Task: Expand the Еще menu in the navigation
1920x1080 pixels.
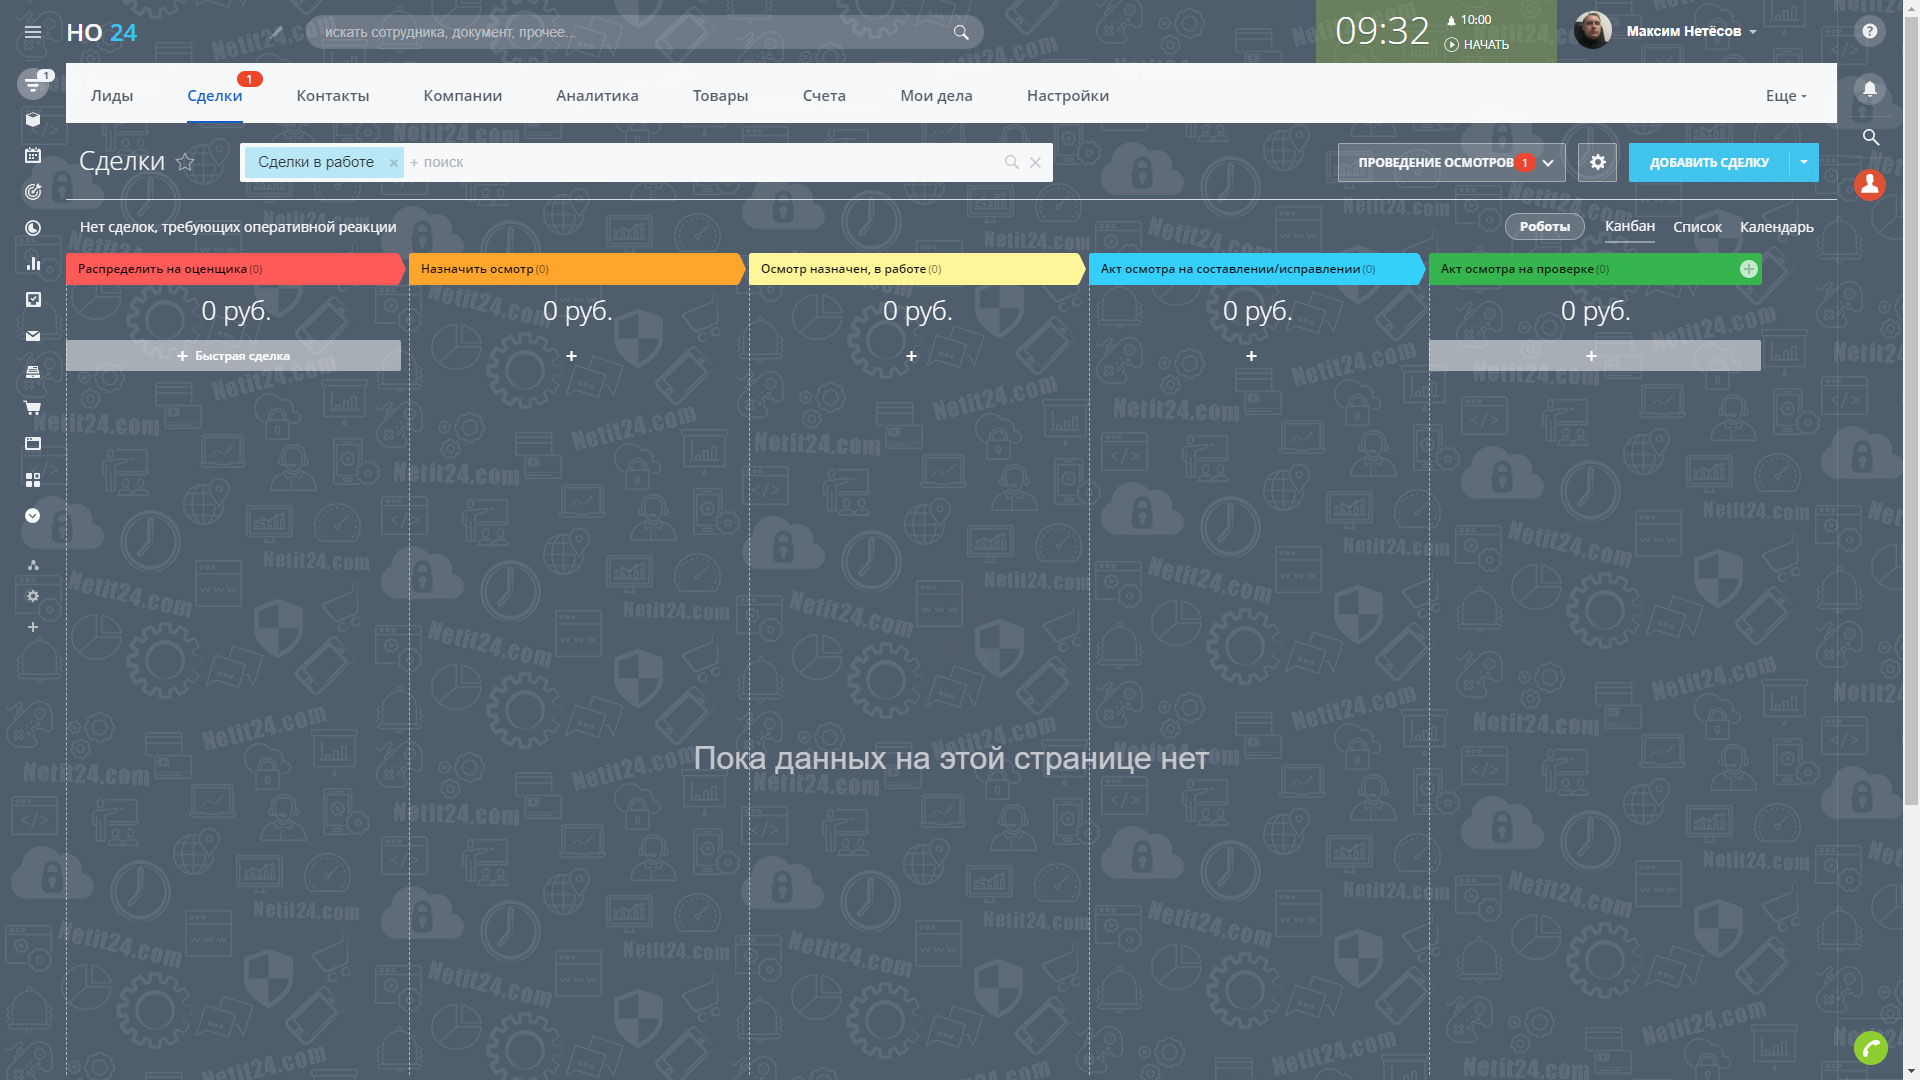Action: pyautogui.click(x=1785, y=96)
